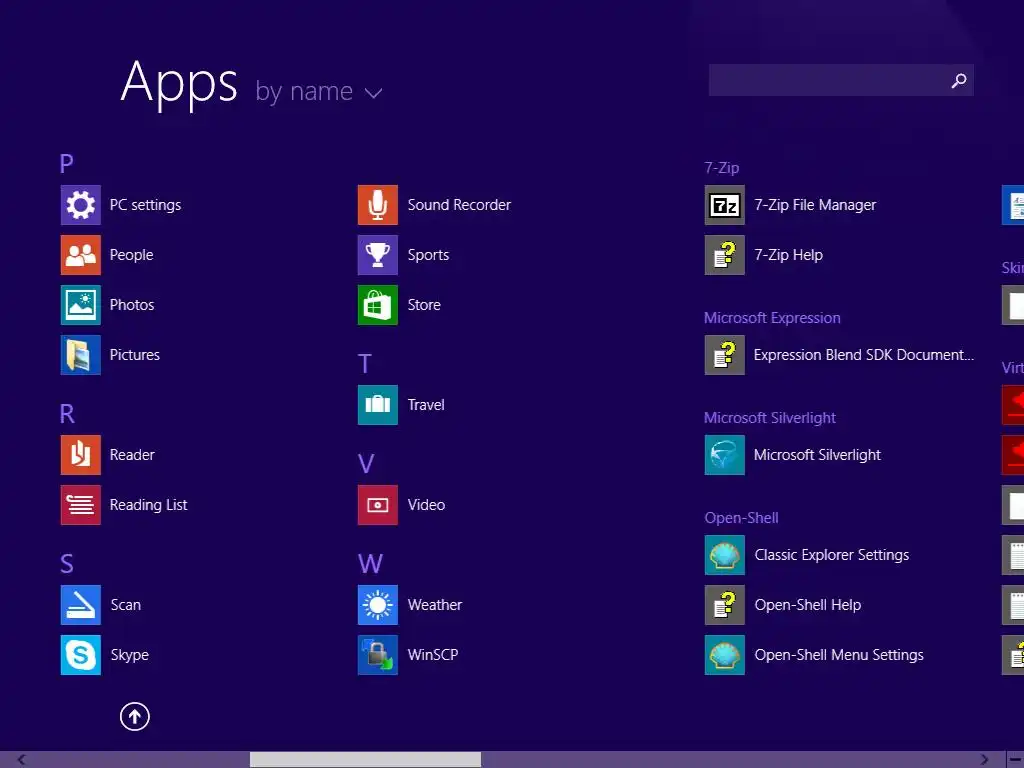Open the Photos app tile icon

pos(80,305)
